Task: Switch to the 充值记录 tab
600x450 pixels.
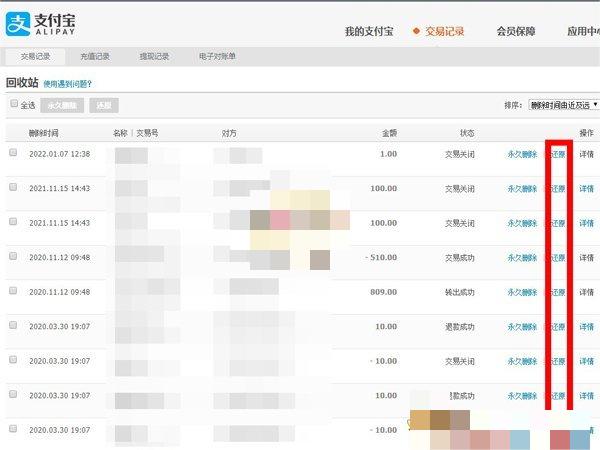Action: coord(97,56)
